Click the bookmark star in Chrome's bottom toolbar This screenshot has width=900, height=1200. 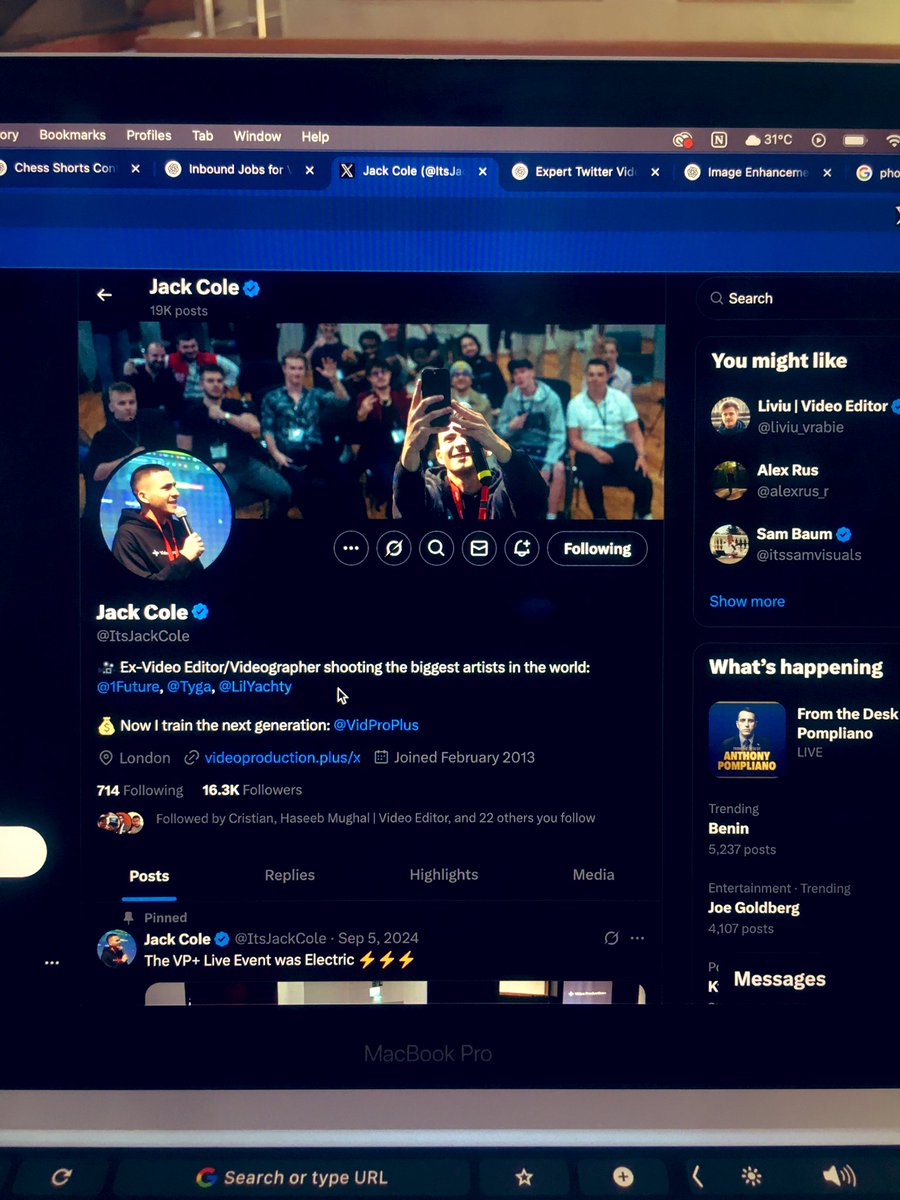[x=524, y=1177]
